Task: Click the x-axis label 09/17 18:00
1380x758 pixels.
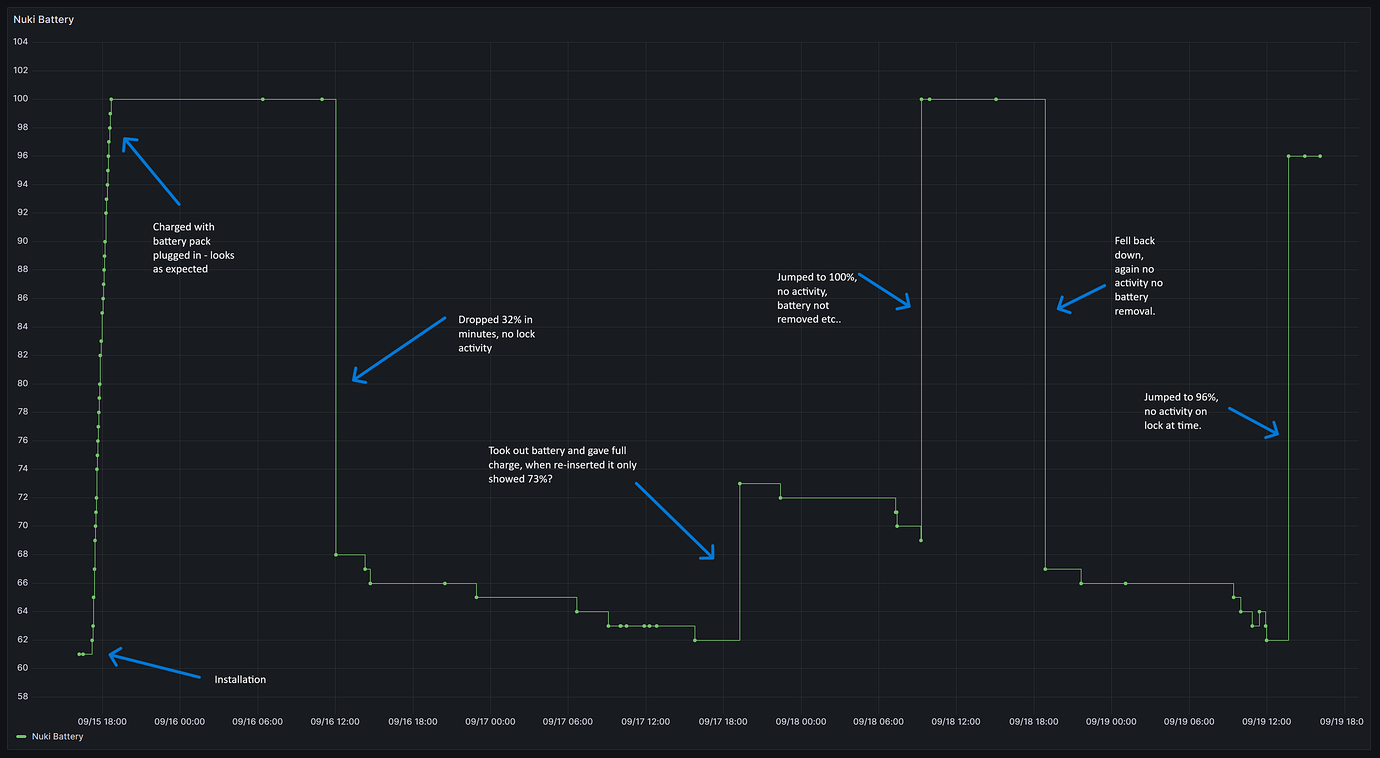Action: pos(723,720)
